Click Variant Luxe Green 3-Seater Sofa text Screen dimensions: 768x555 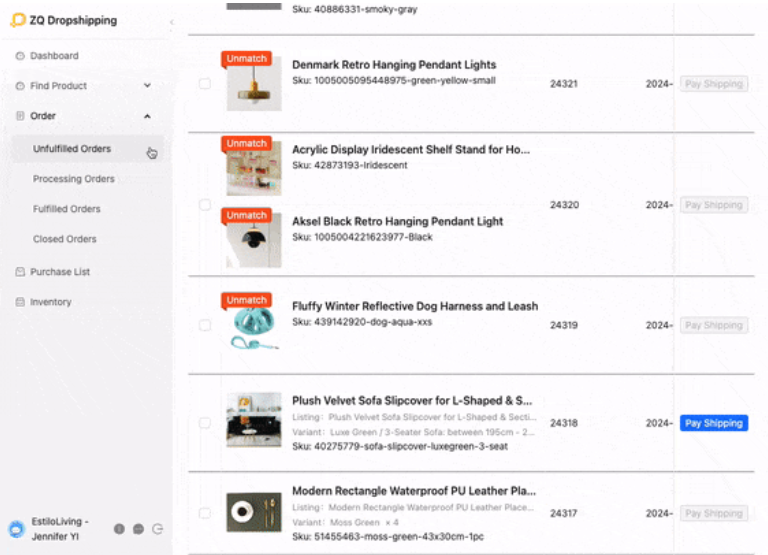tap(413, 432)
